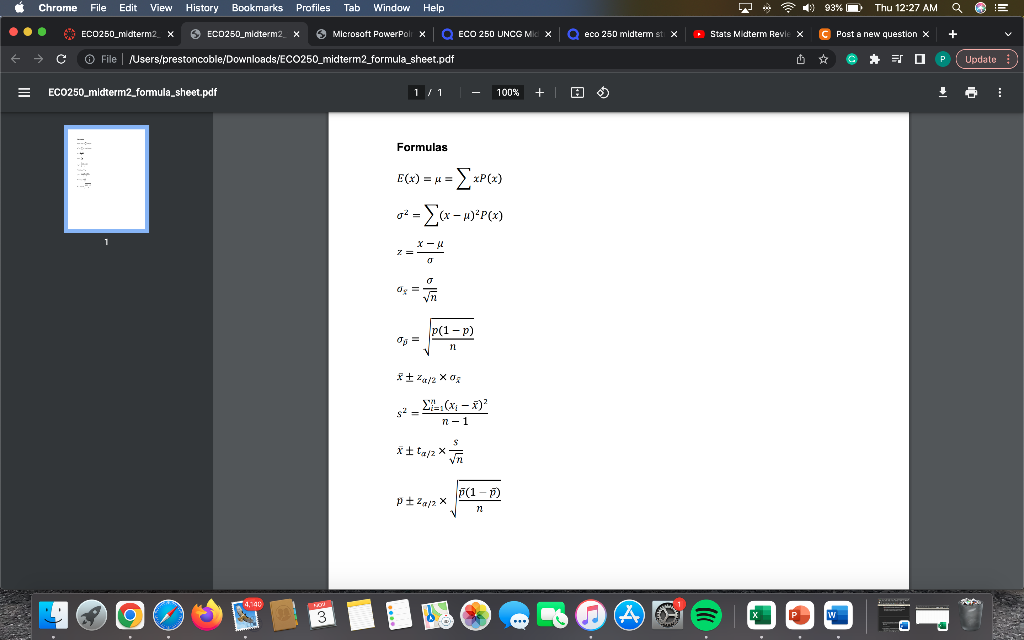
Task: Open the Window menu
Action: [x=391, y=8]
